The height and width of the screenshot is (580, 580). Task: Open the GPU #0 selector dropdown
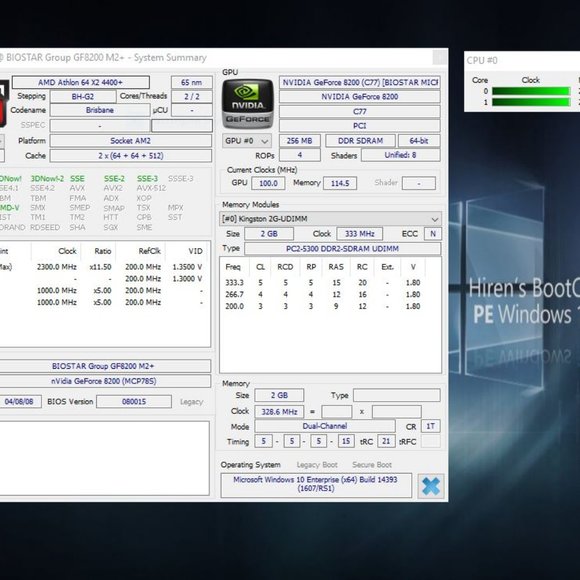click(x=247, y=141)
